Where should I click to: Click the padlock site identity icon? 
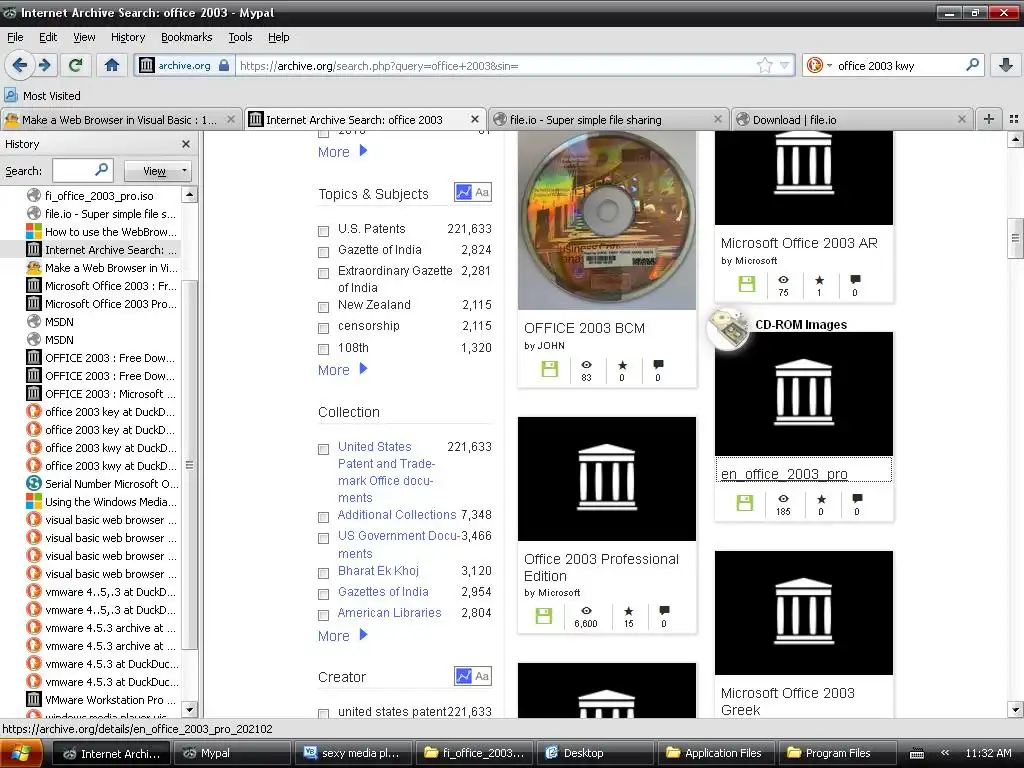(x=224, y=65)
